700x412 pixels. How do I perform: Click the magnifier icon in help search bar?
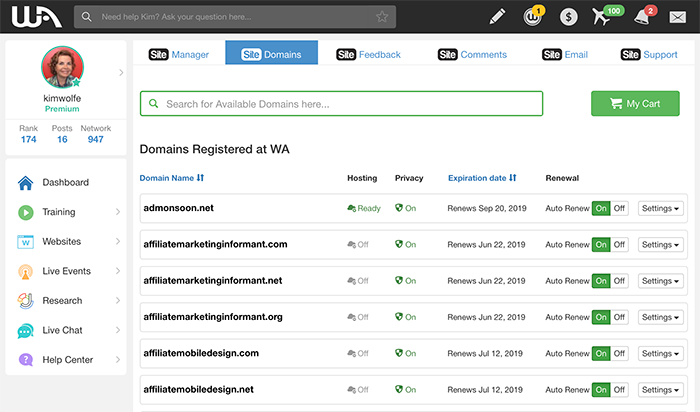pyautogui.click(x=87, y=17)
